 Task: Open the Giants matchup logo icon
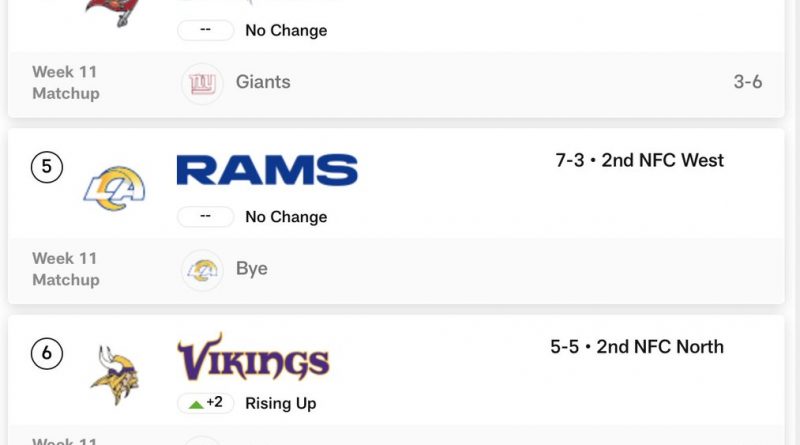pos(202,84)
